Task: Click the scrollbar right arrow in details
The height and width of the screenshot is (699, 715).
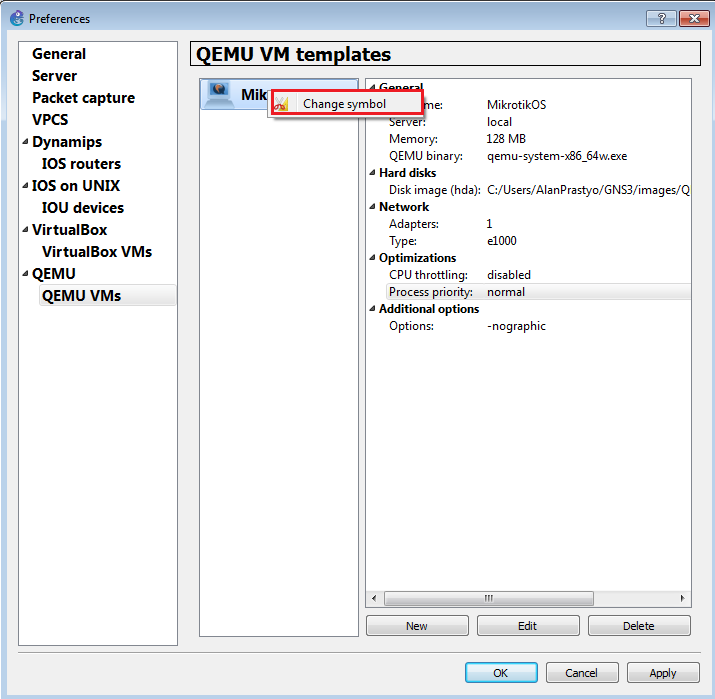Action: point(682,598)
